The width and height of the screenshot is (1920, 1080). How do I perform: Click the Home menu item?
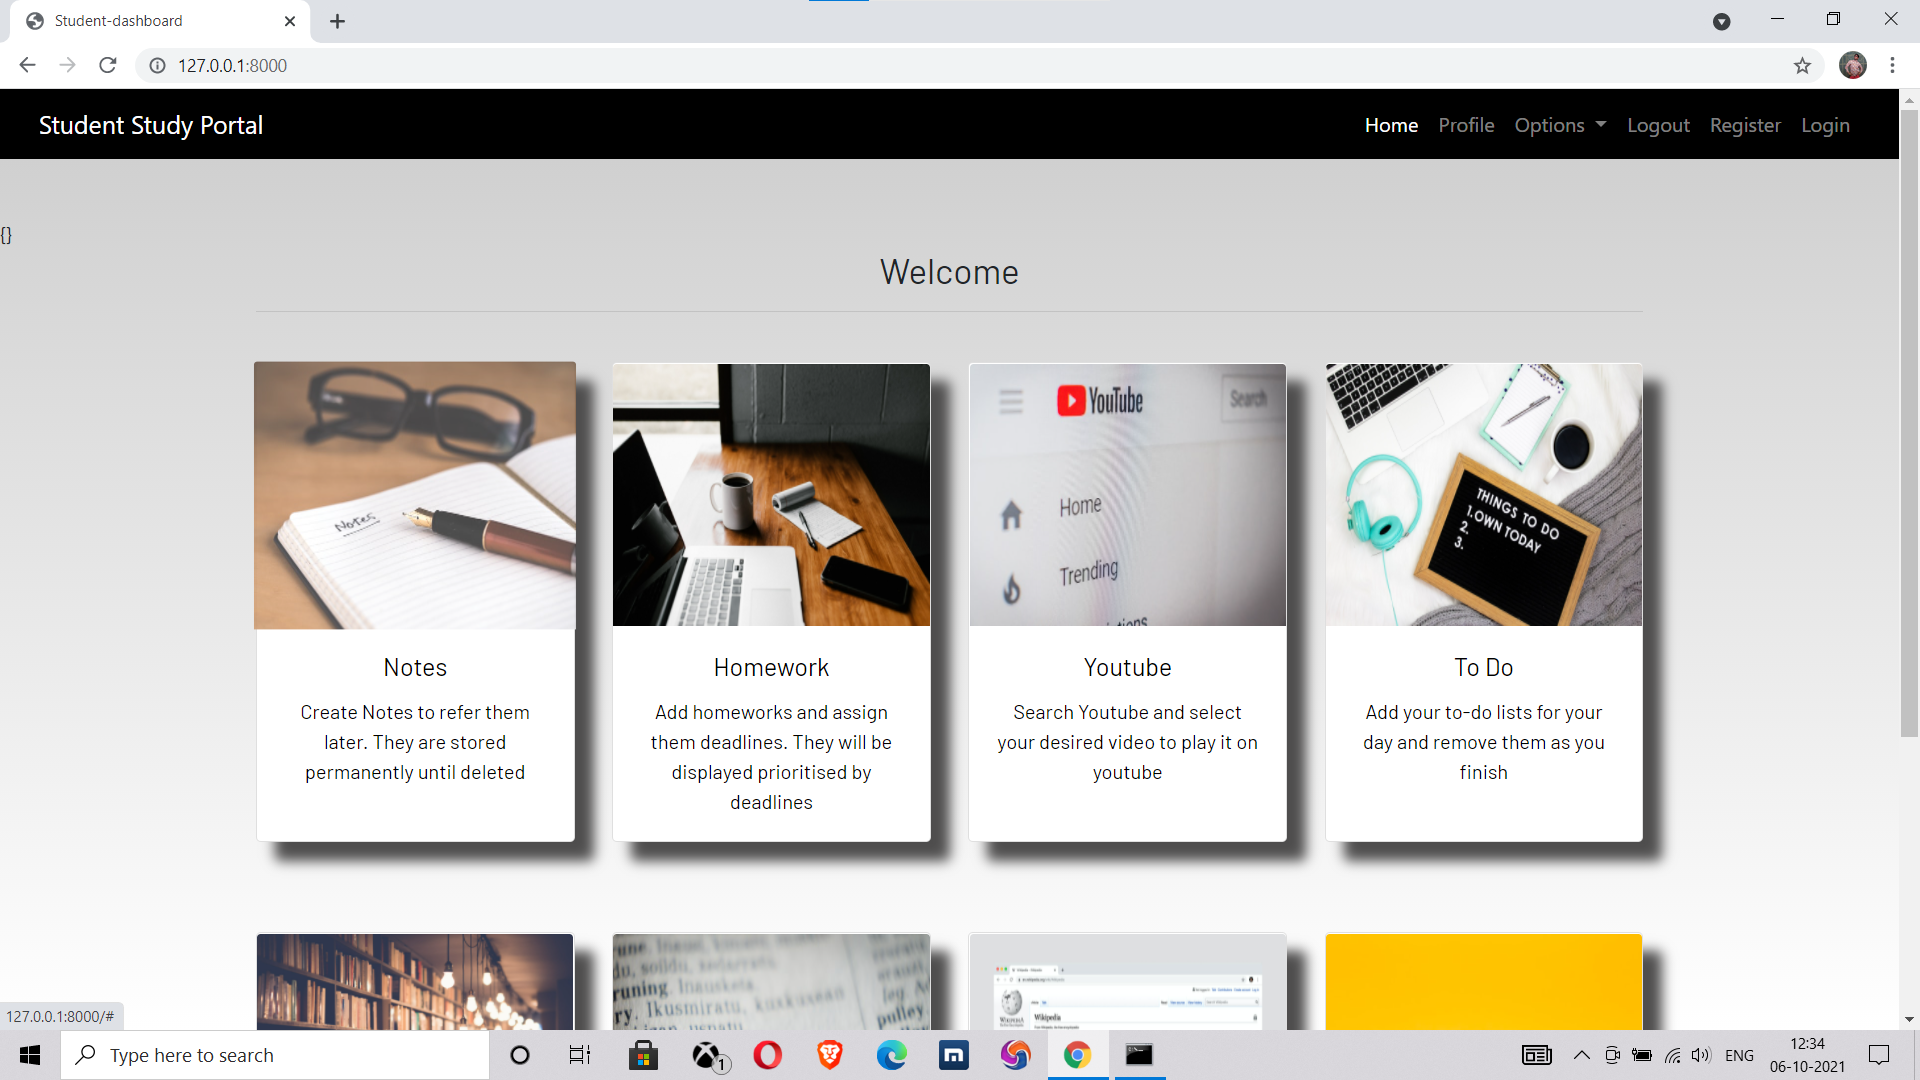click(x=1391, y=124)
